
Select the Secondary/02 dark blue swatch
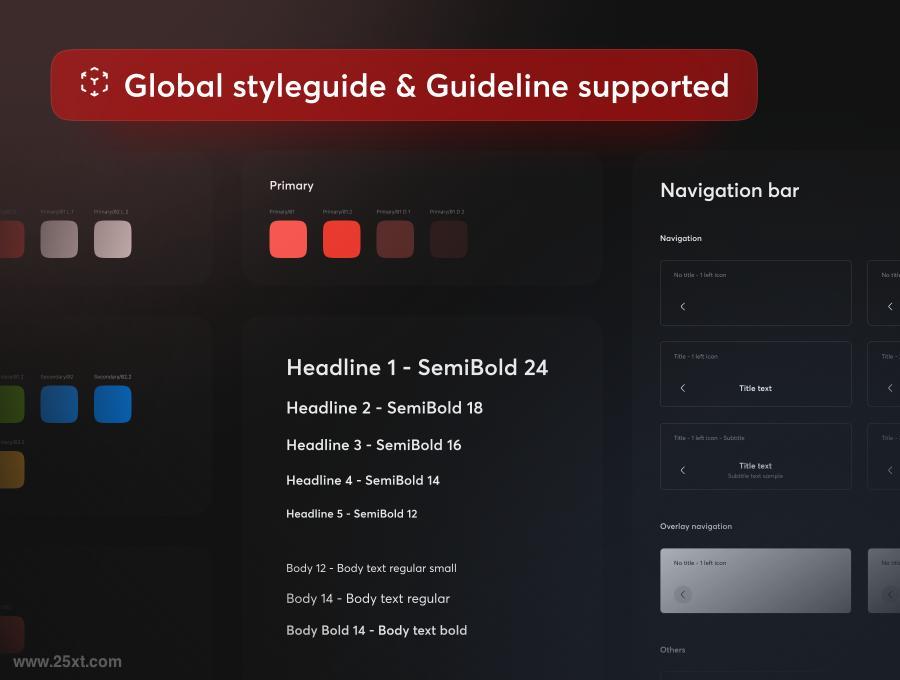coord(59,404)
